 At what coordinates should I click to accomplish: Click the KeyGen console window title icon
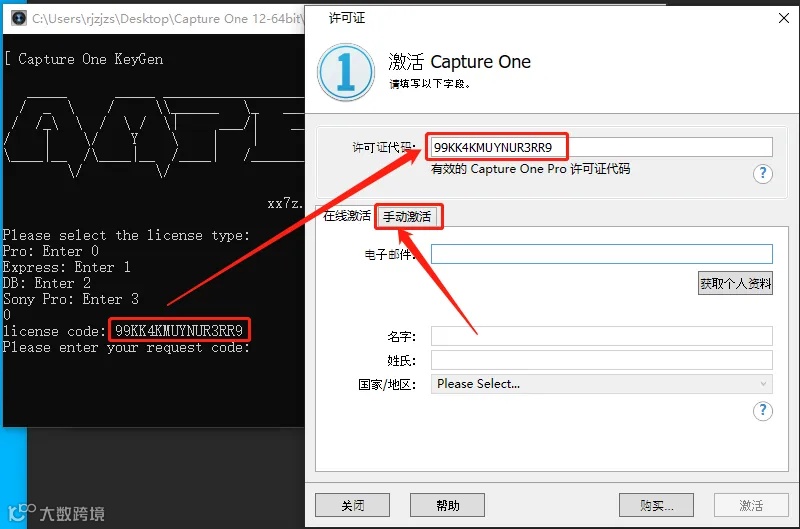[19, 19]
